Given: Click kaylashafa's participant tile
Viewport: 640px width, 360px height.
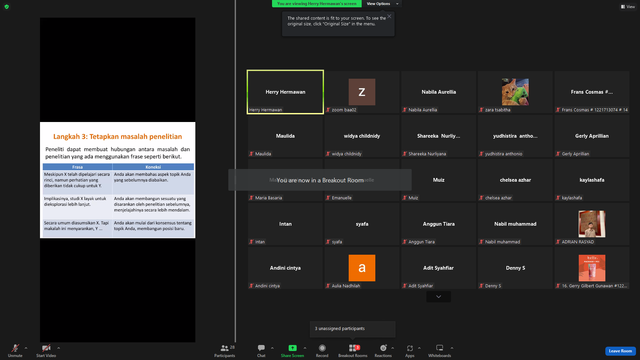Looking at the screenshot, I should (591, 180).
